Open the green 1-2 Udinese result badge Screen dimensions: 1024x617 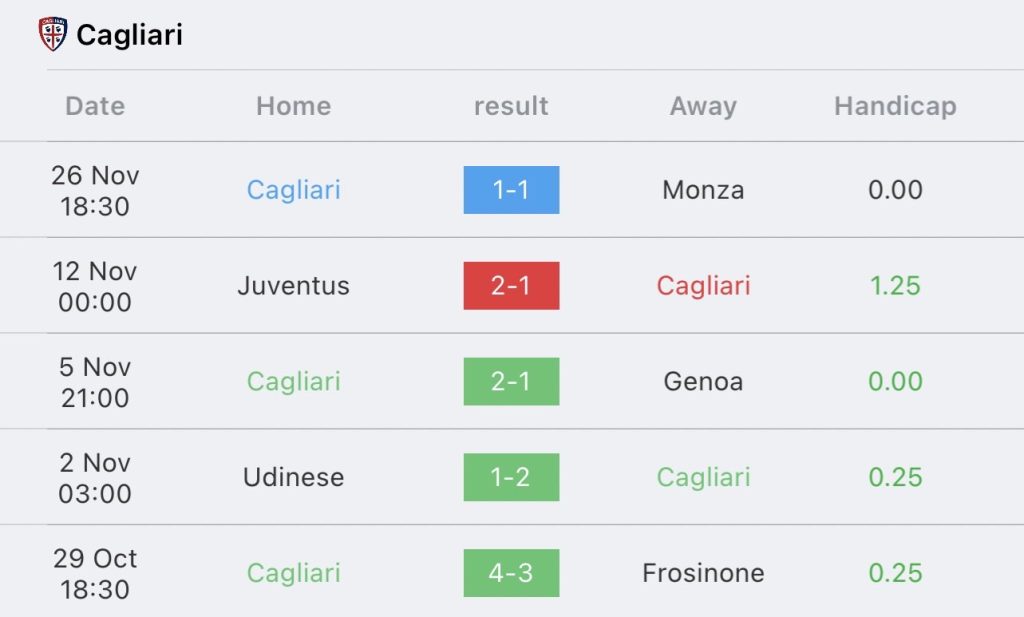coord(511,477)
